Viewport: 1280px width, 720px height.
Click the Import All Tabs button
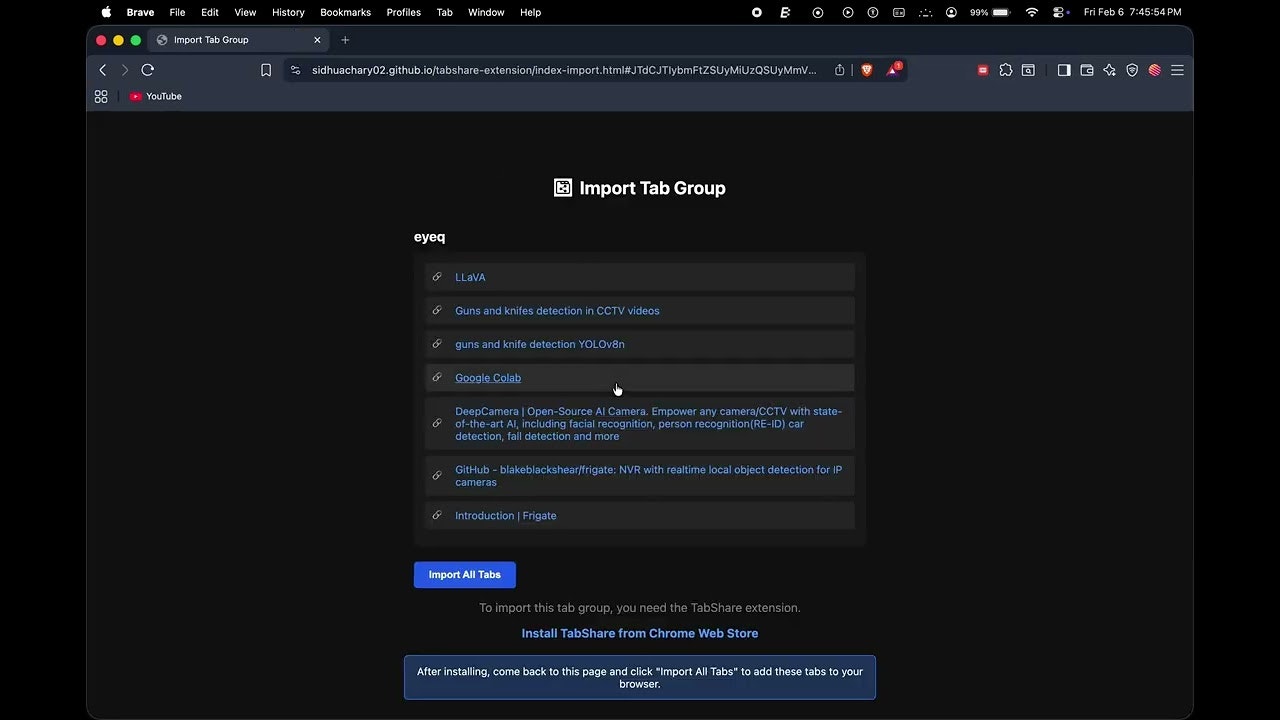click(464, 574)
